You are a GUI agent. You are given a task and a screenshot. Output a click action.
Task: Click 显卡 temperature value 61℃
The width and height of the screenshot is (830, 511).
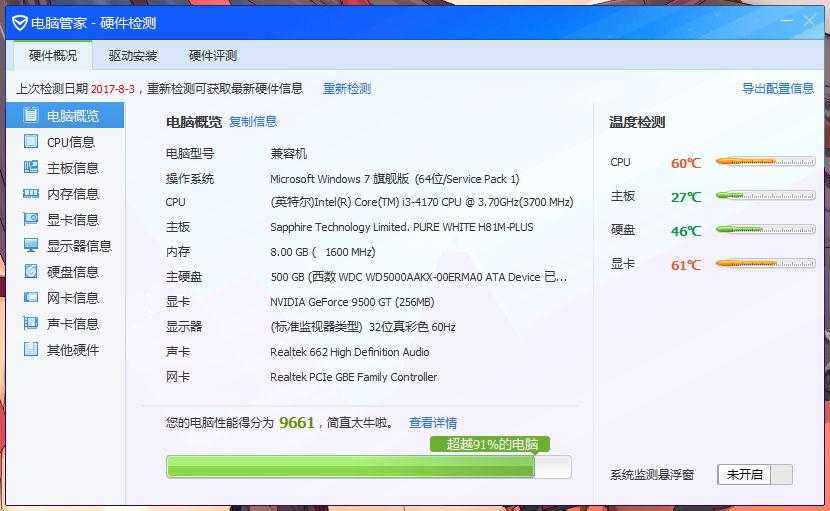click(686, 265)
